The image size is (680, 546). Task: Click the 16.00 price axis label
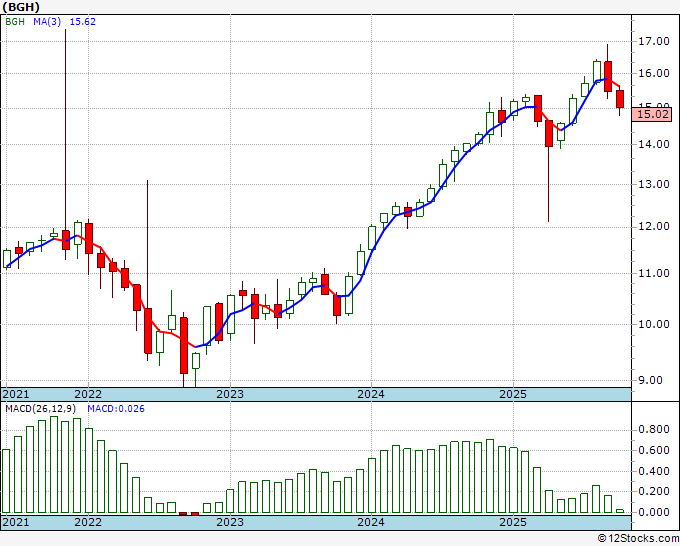[x=654, y=73]
